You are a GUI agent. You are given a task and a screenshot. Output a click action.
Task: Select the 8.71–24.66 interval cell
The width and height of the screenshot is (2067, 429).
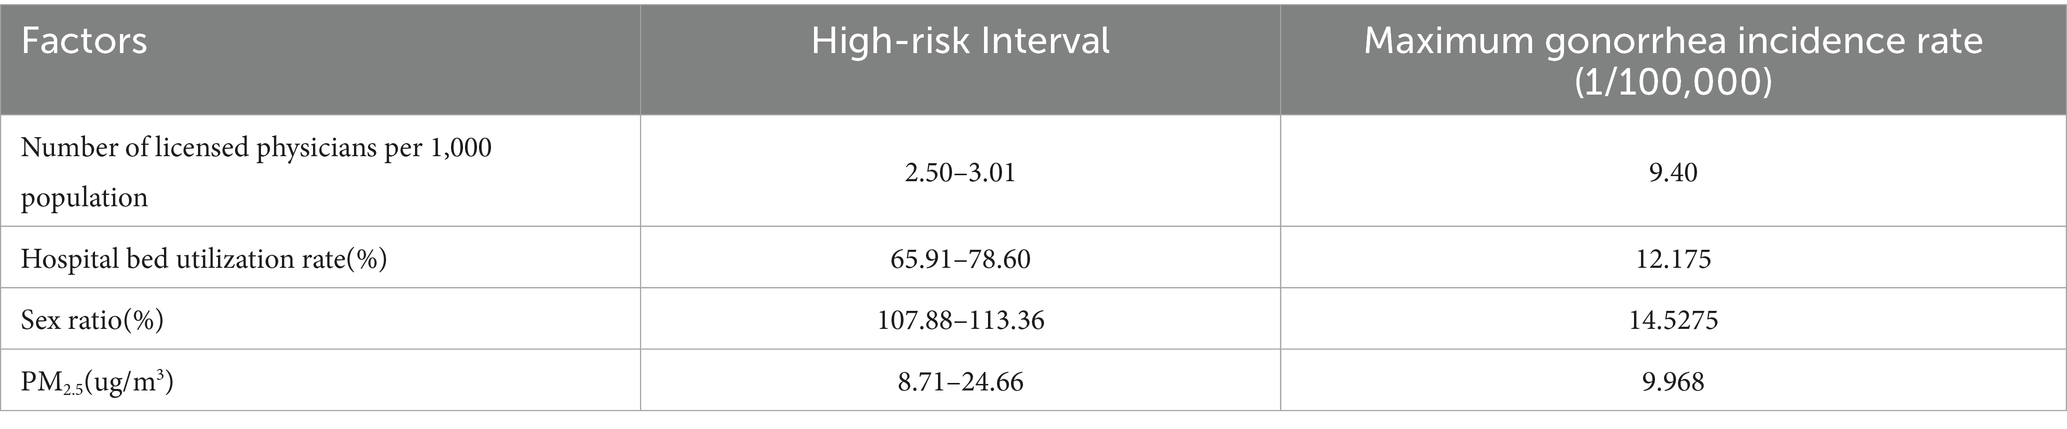point(959,381)
